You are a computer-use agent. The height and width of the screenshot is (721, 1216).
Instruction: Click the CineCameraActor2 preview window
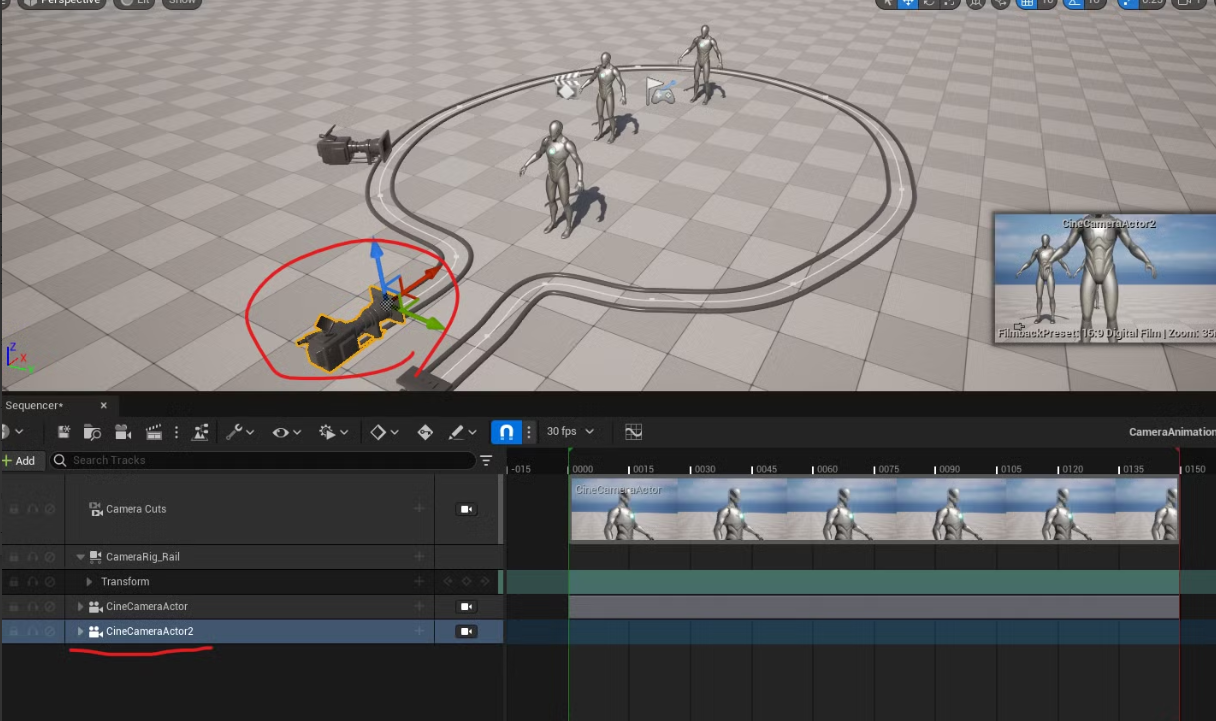(x=1105, y=278)
